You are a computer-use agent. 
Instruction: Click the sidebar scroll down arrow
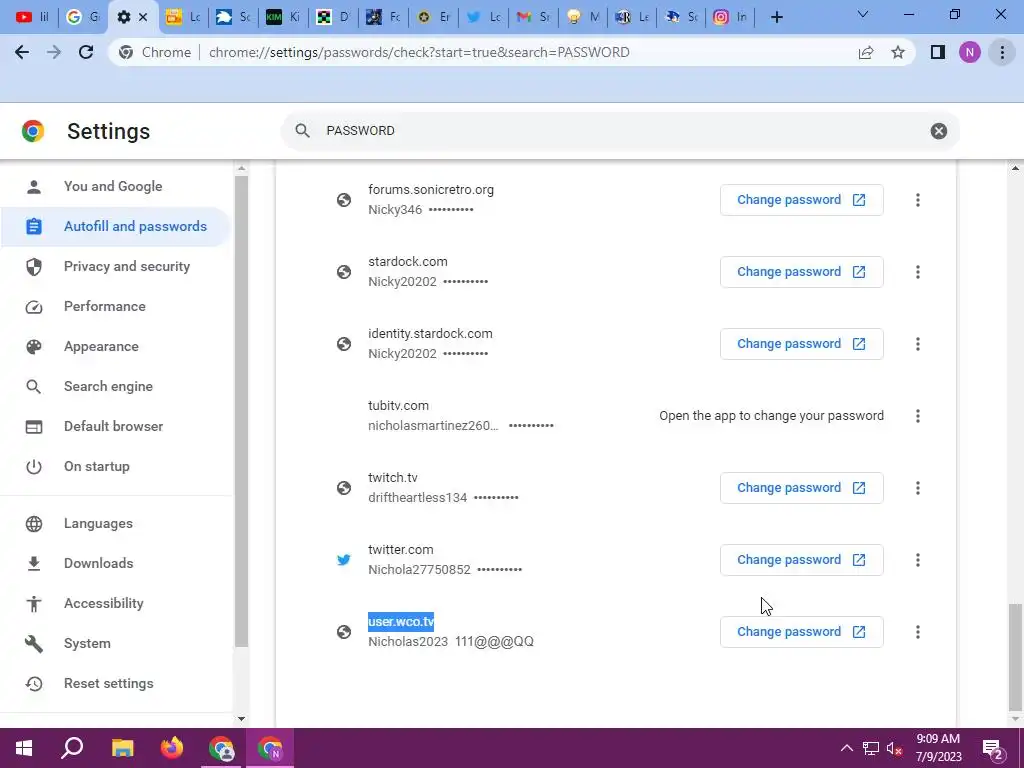[241, 718]
